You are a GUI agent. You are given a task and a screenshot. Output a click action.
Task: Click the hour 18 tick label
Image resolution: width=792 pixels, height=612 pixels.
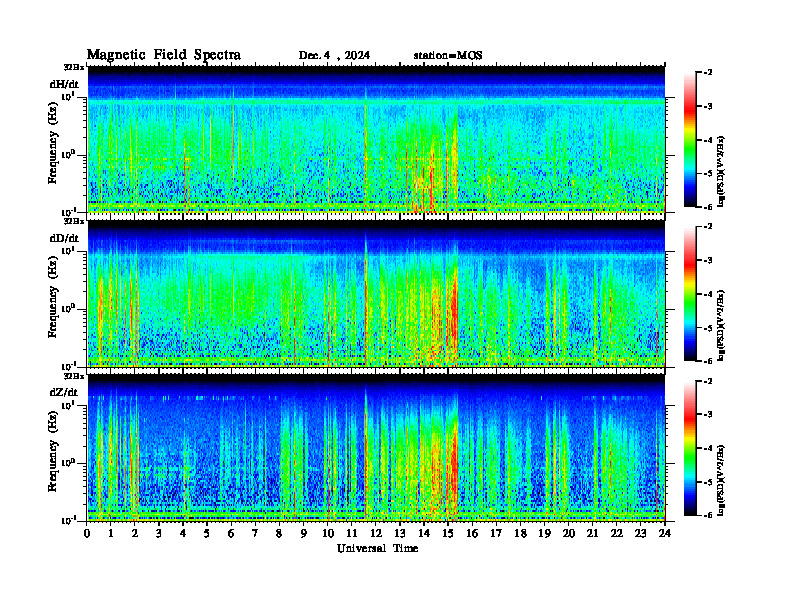point(521,534)
